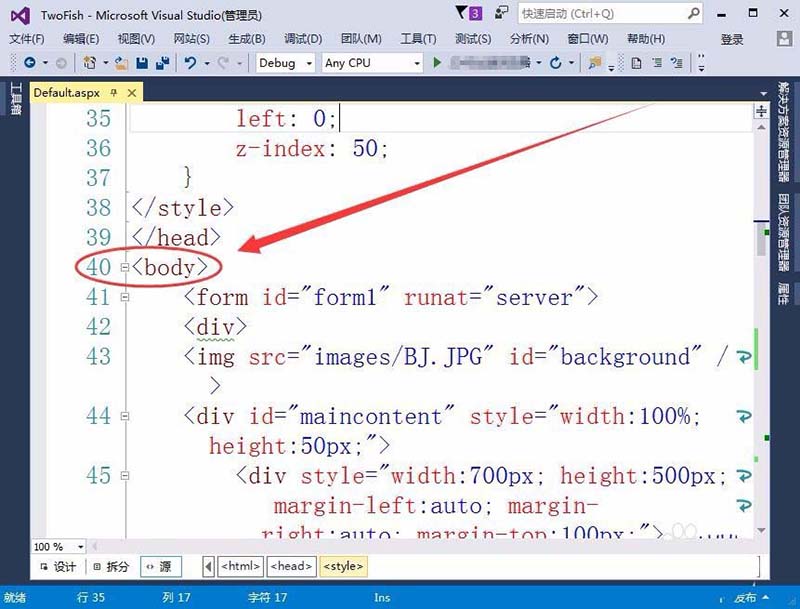
Task: Switch to 拆分 split view
Action: [x=111, y=567]
